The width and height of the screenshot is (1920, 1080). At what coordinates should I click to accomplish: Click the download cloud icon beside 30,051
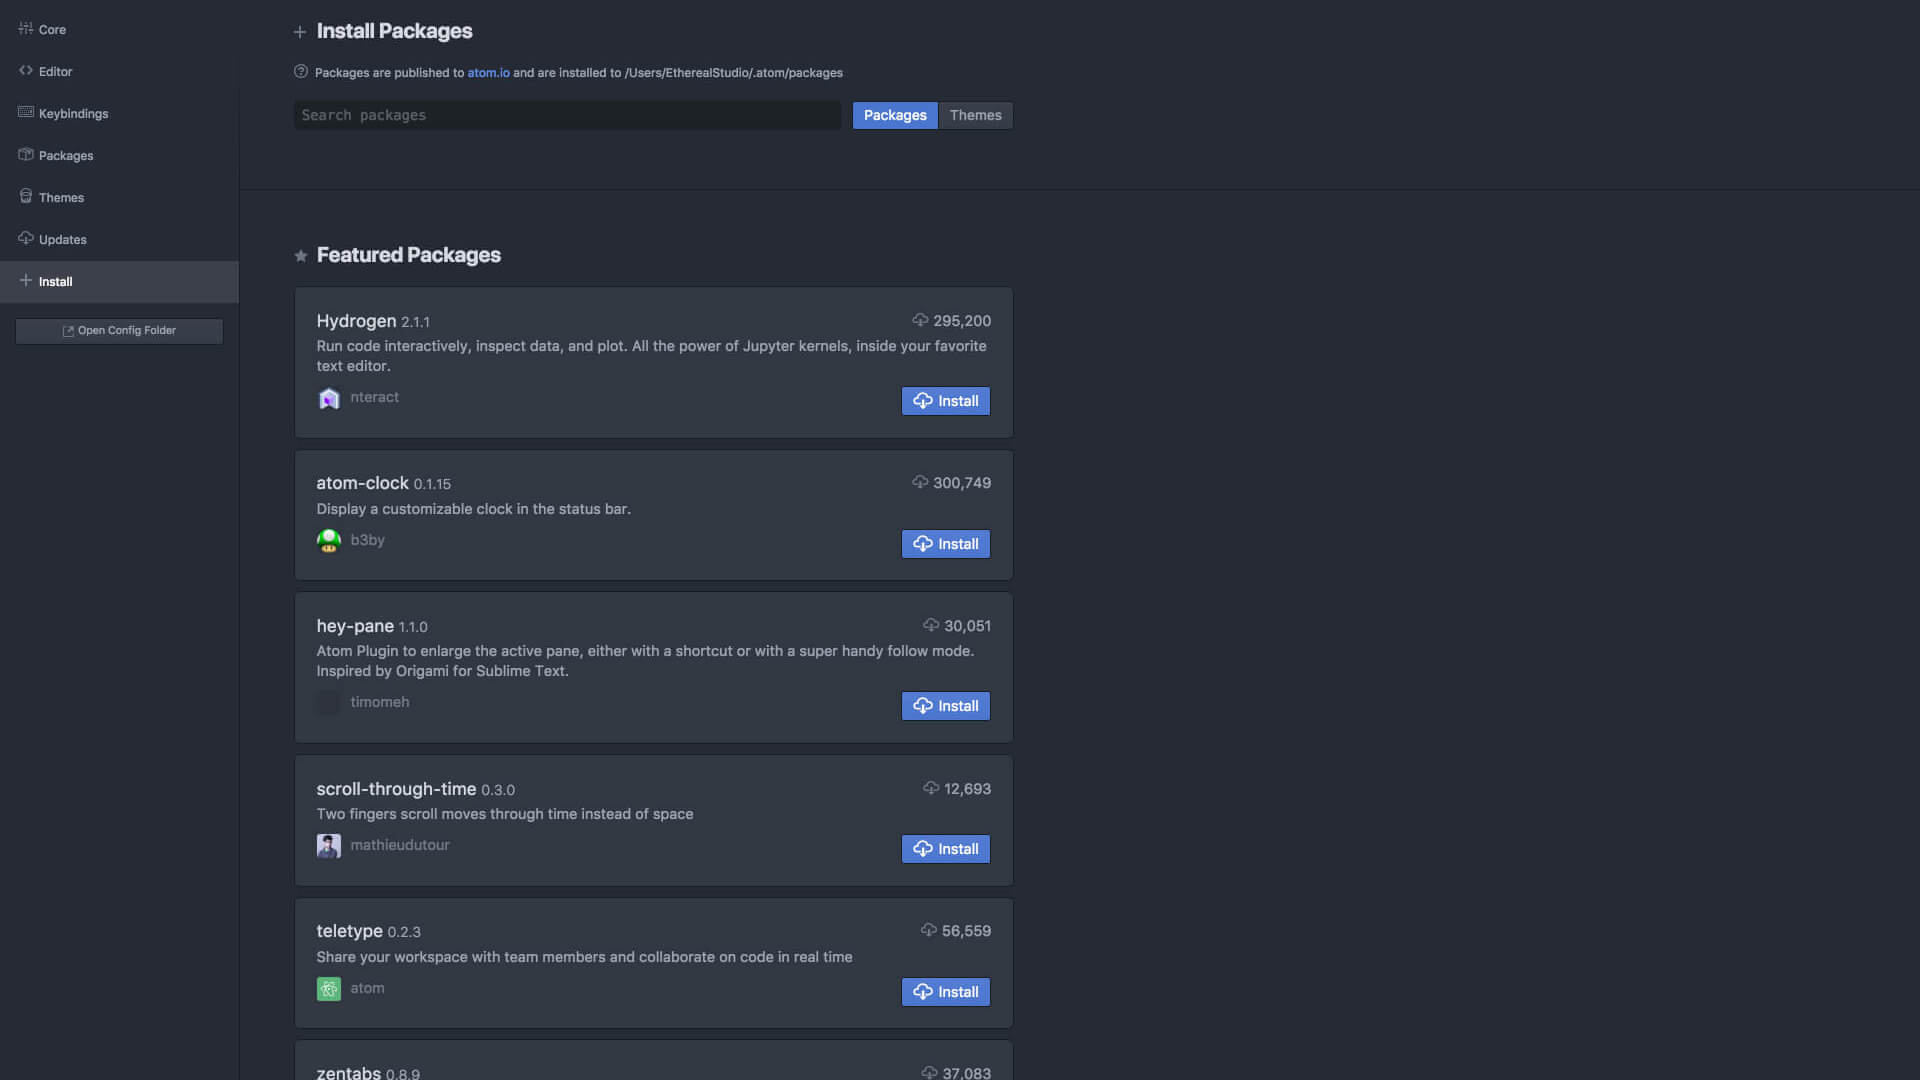coord(931,625)
